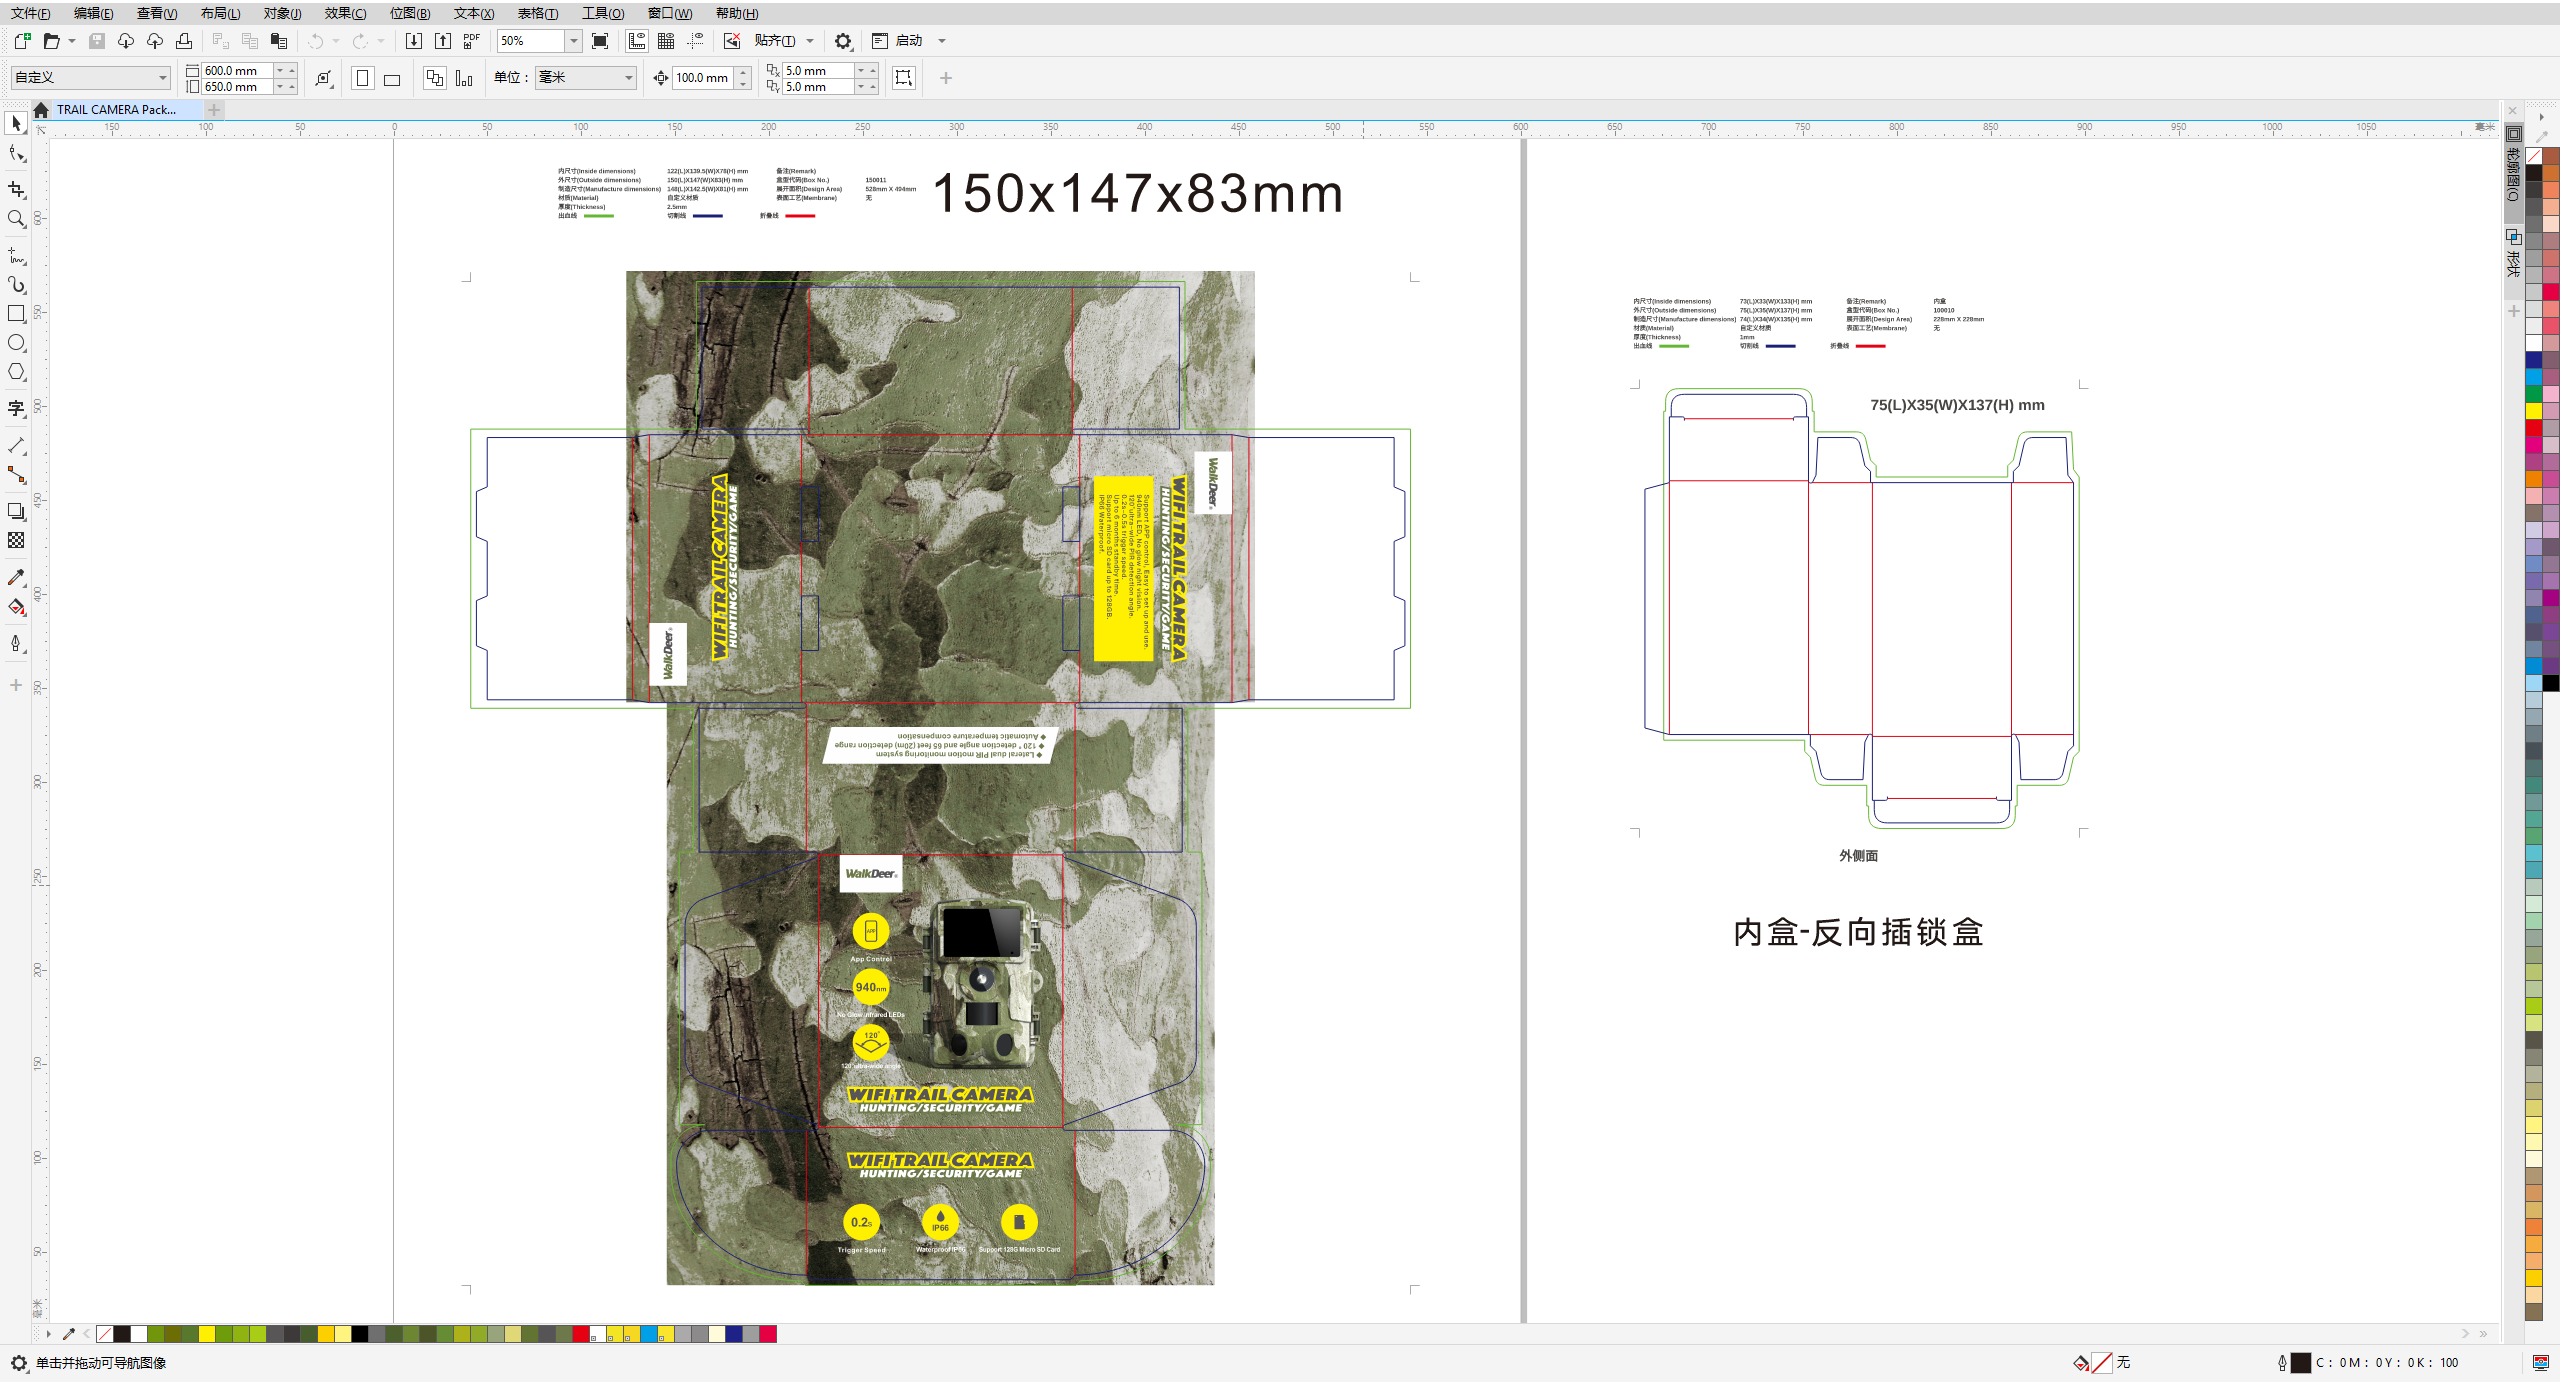Select the Zoom tool in the toolbox
Viewport: 2560px width, 1382px height.
17,219
